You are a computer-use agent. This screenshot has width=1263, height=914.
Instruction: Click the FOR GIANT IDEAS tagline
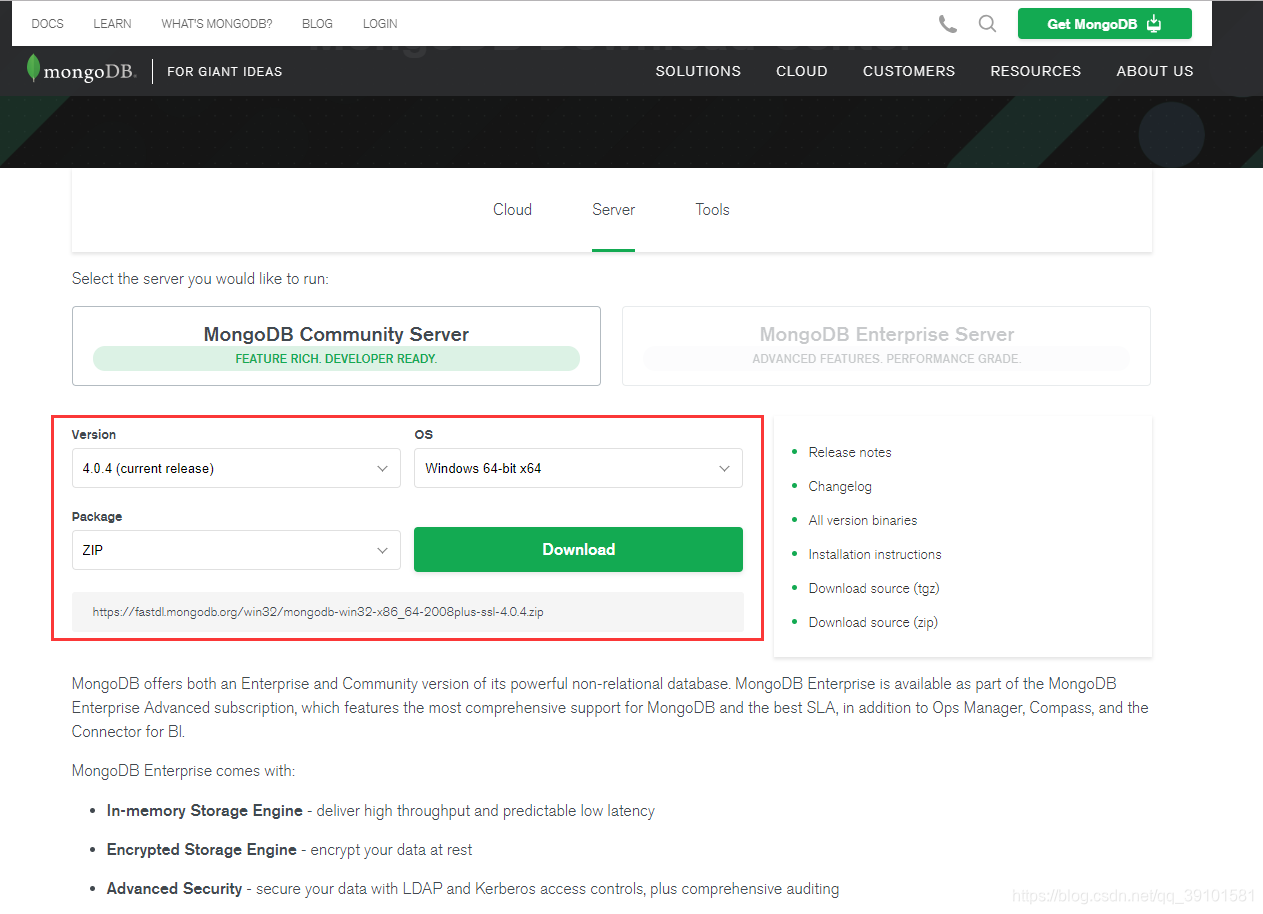225,71
